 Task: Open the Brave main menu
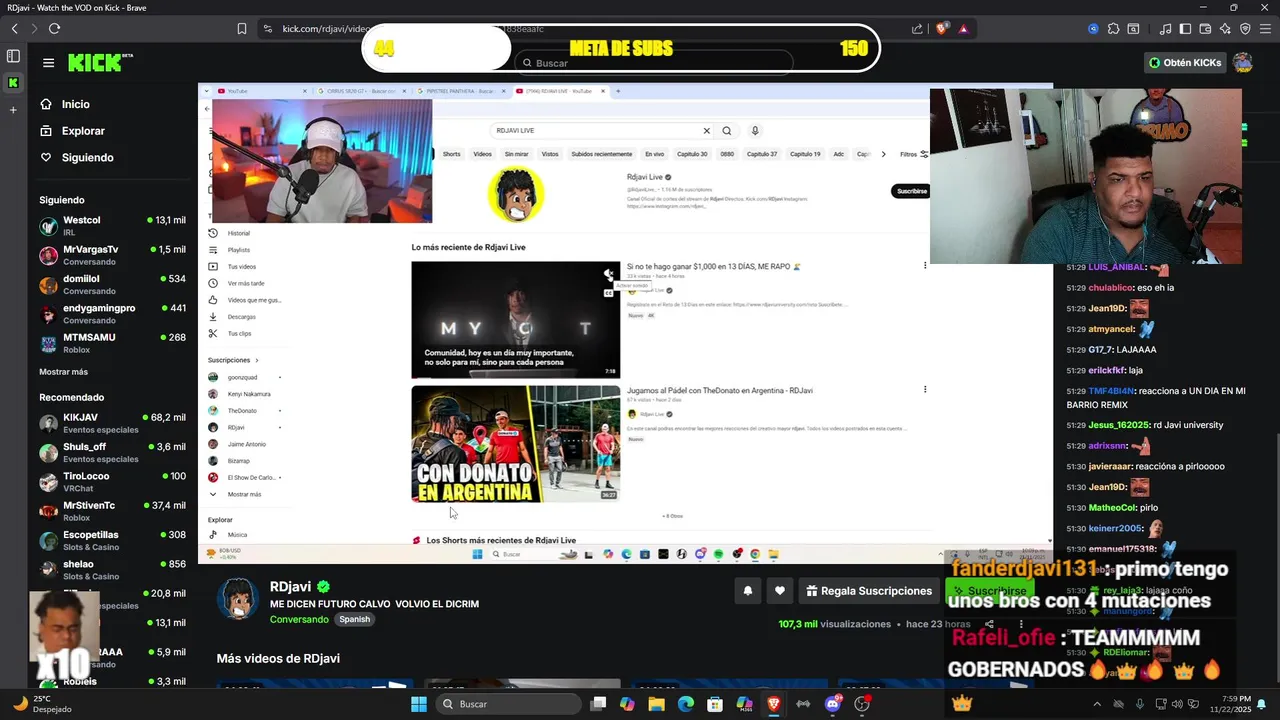click(x=1265, y=29)
